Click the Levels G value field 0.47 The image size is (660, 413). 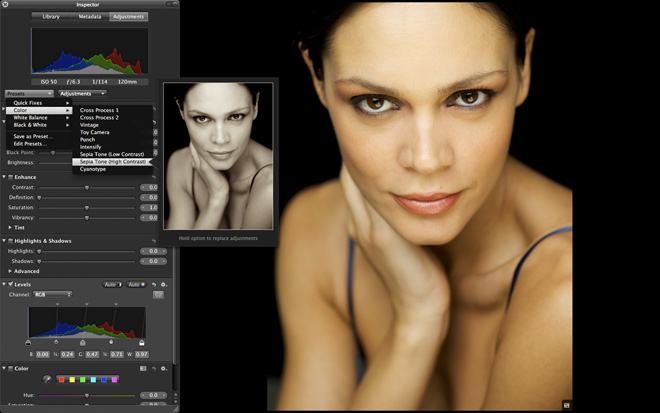[92, 354]
